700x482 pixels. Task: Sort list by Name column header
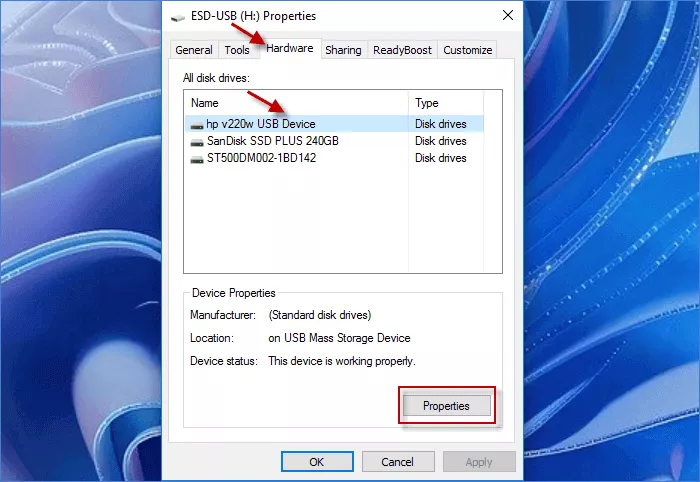296,103
